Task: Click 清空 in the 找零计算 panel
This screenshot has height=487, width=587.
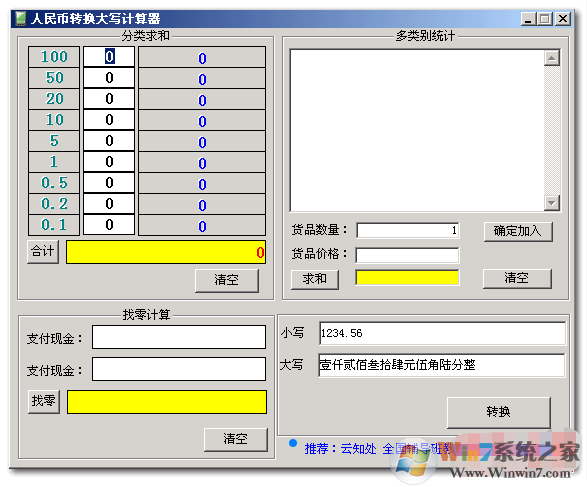Action: [x=235, y=439]
